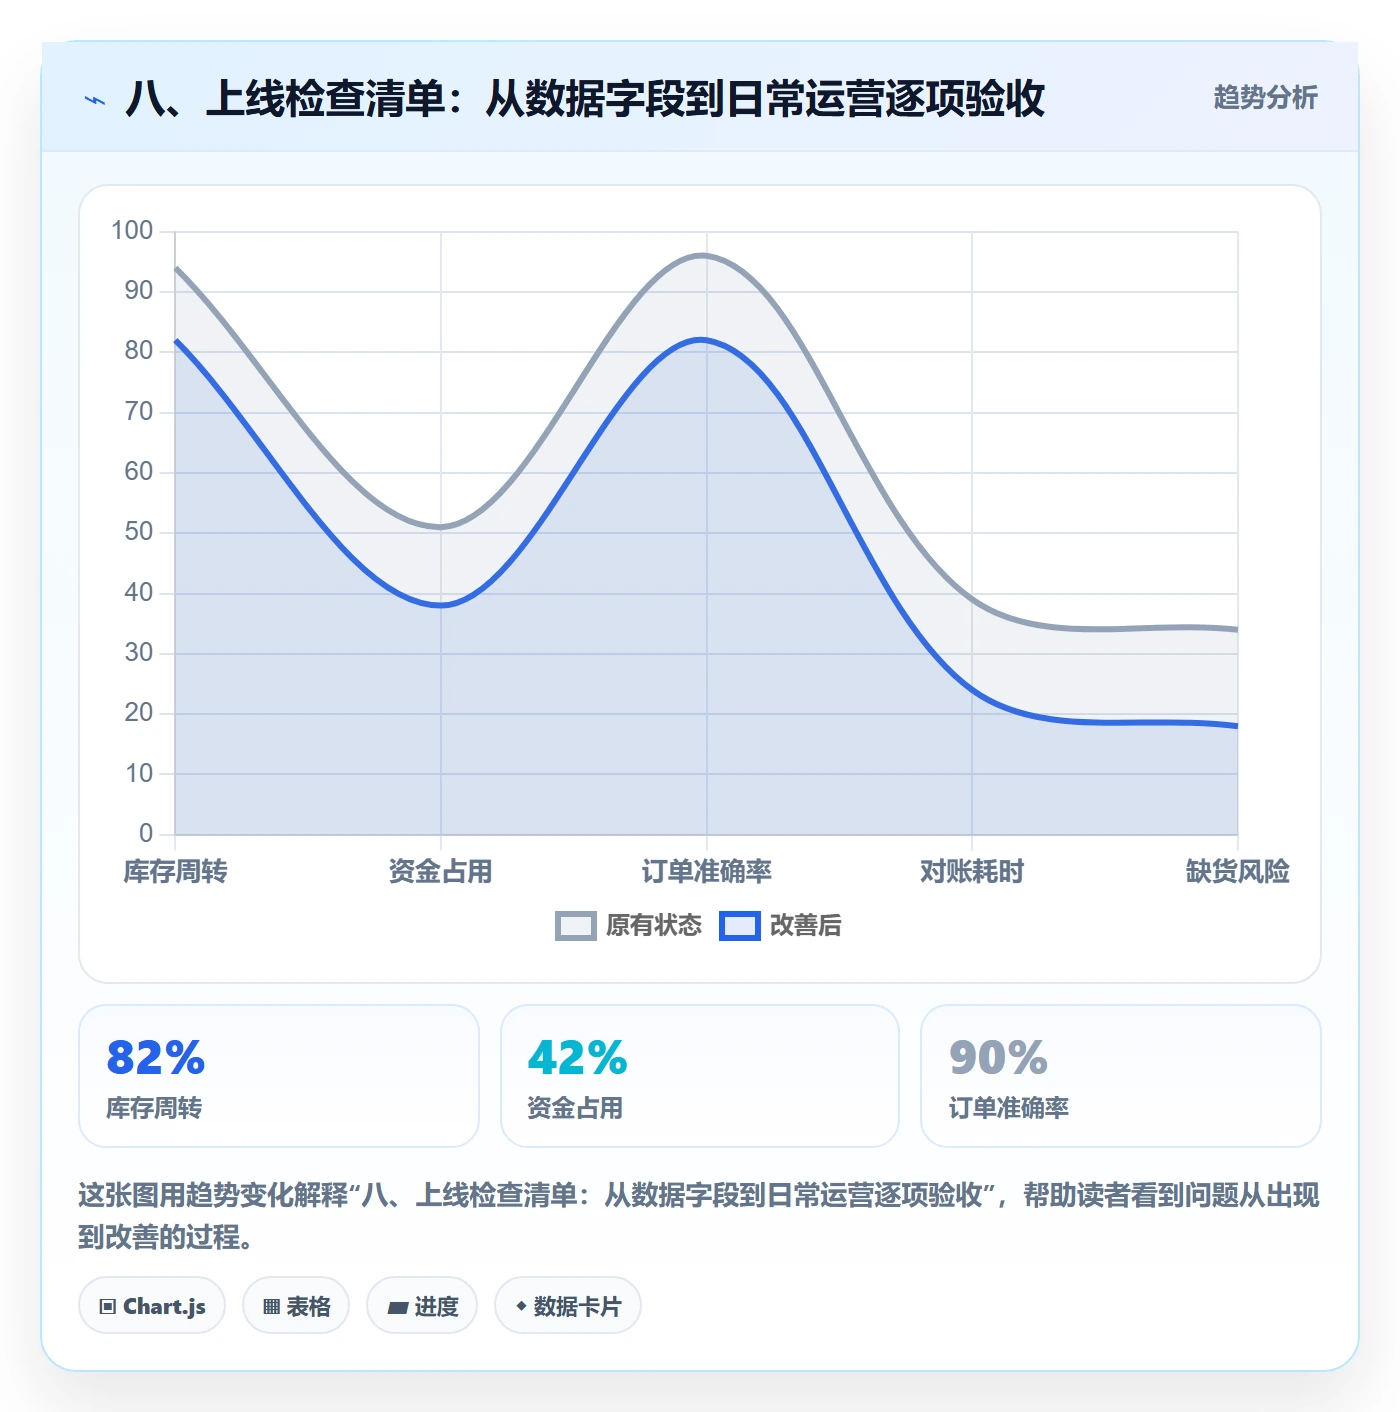Select the 数据卡片 tag chip
The width and height of the screenshot is (1400, 1412).
(x=568, y=1306)
